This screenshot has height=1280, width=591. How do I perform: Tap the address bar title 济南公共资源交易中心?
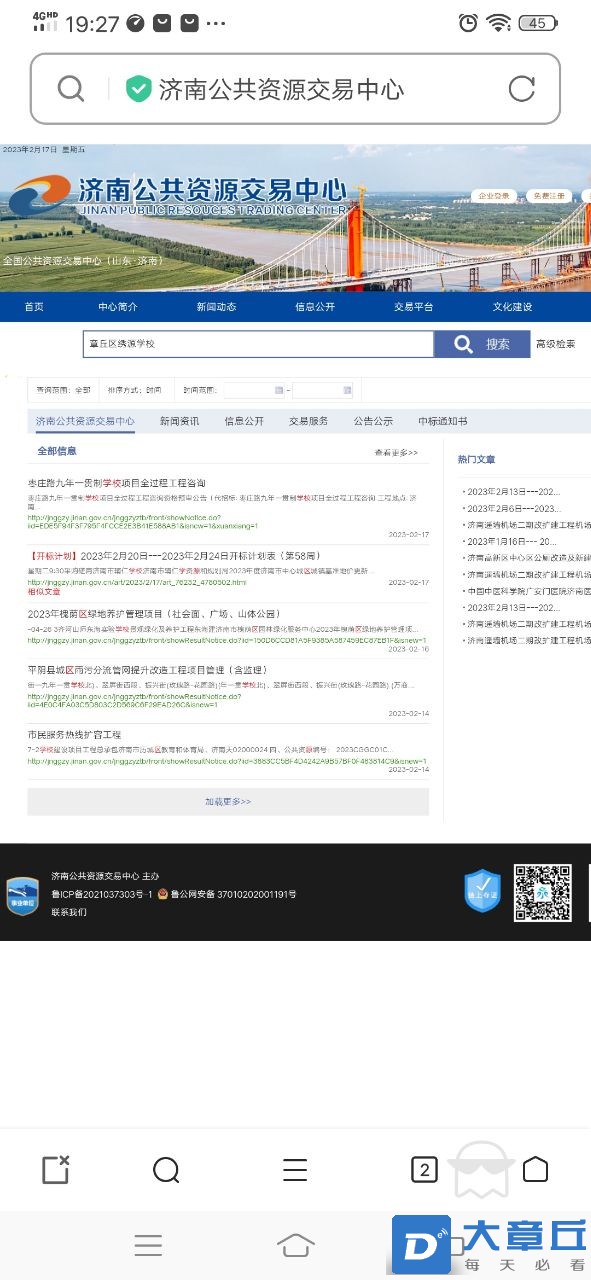point(282,89)
